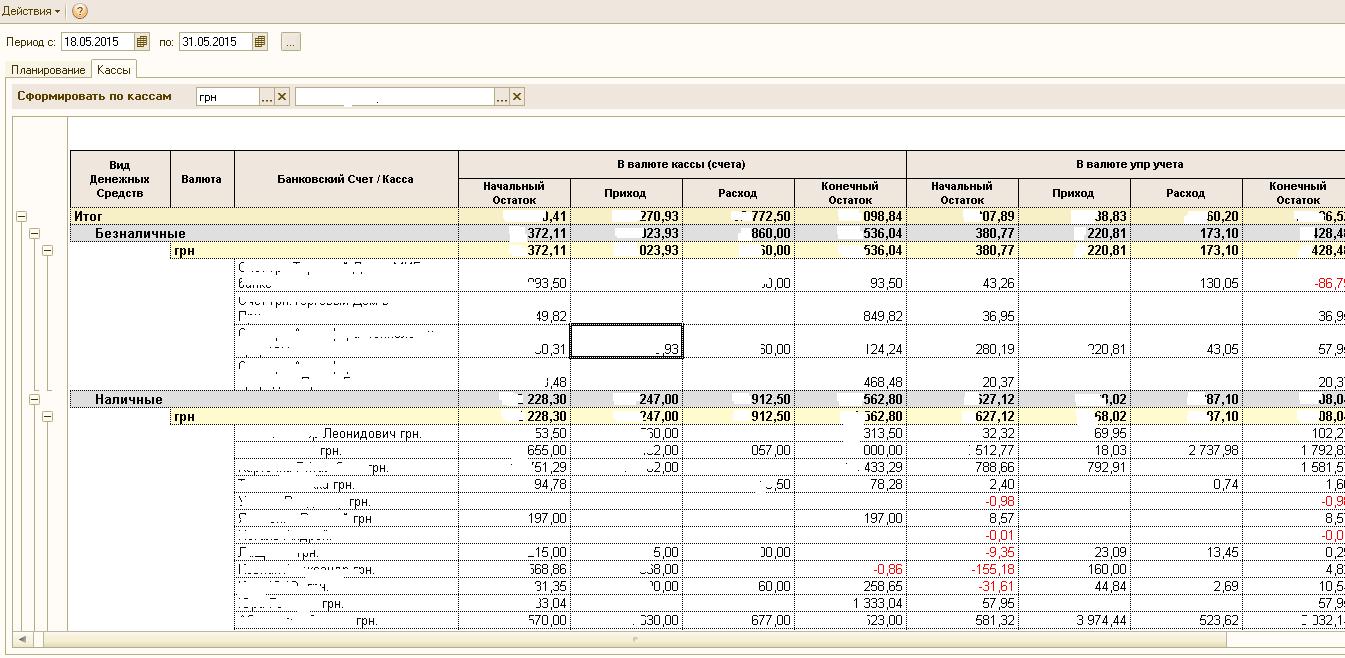1345x658 pixels.
Task: Clear the грн currency filter
Action: coord(282,97)
